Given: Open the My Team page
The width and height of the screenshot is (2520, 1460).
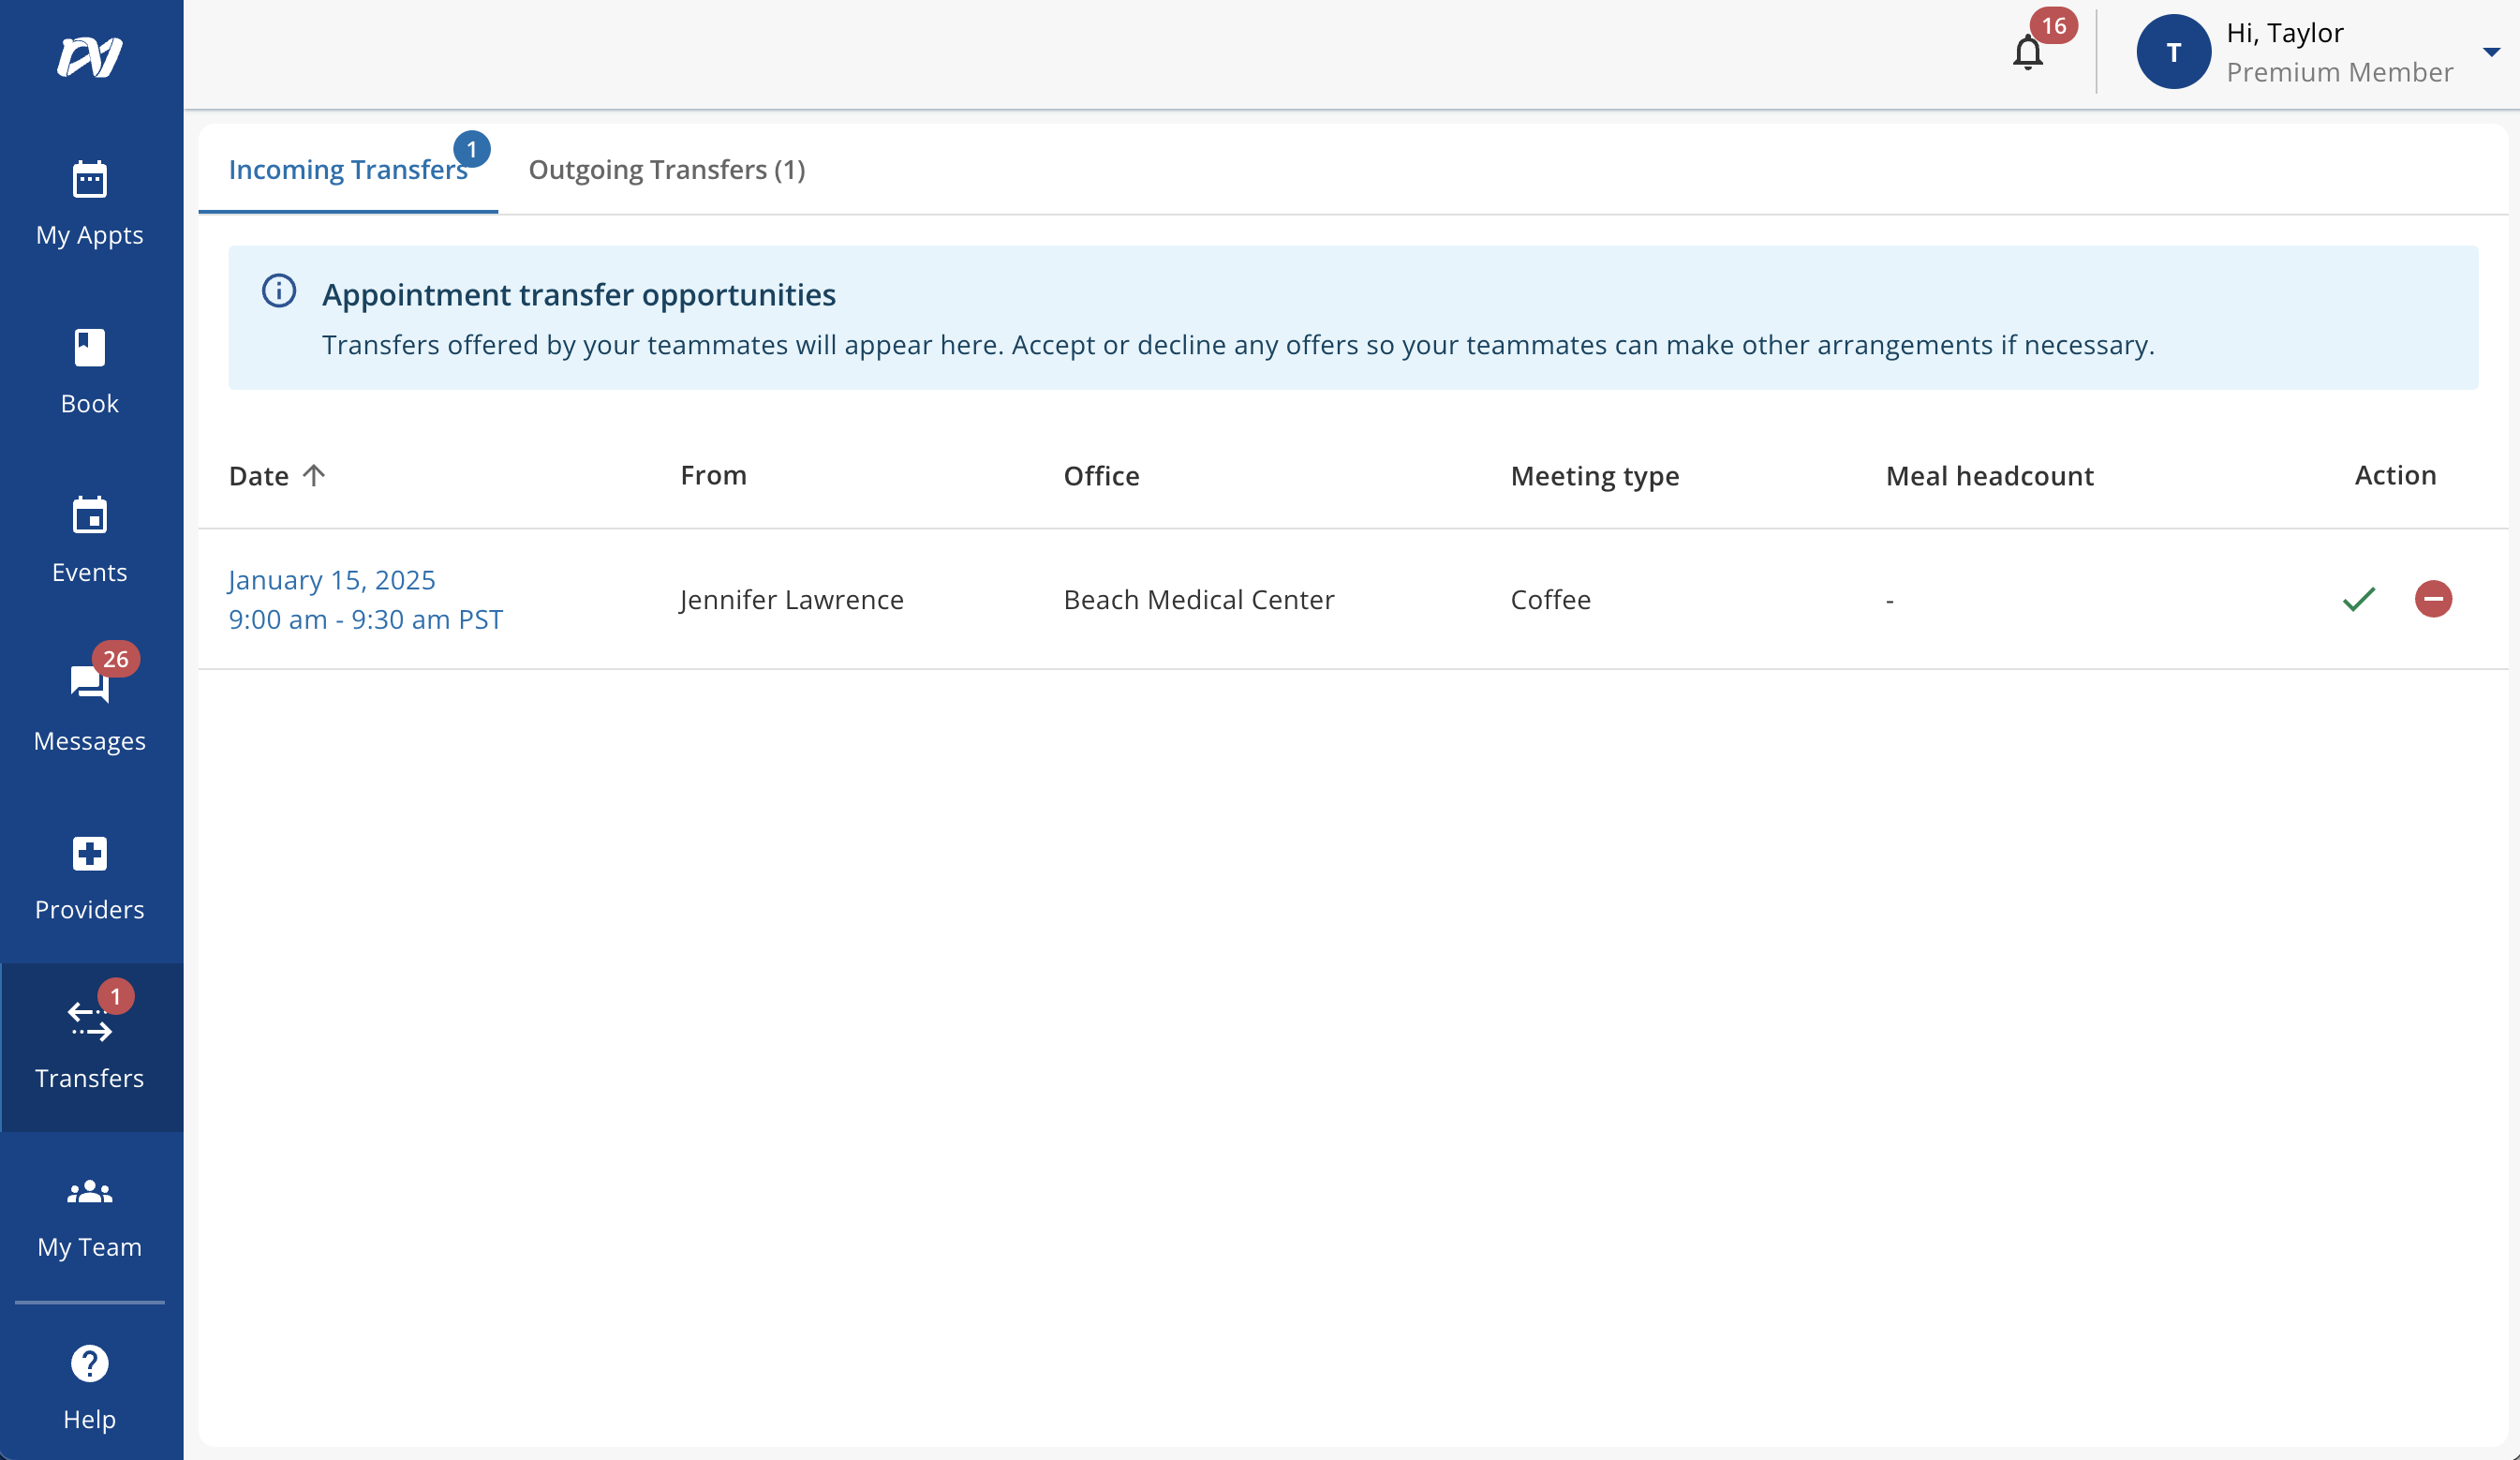Looking at the screenshot, I should (x=89, y=1192).
